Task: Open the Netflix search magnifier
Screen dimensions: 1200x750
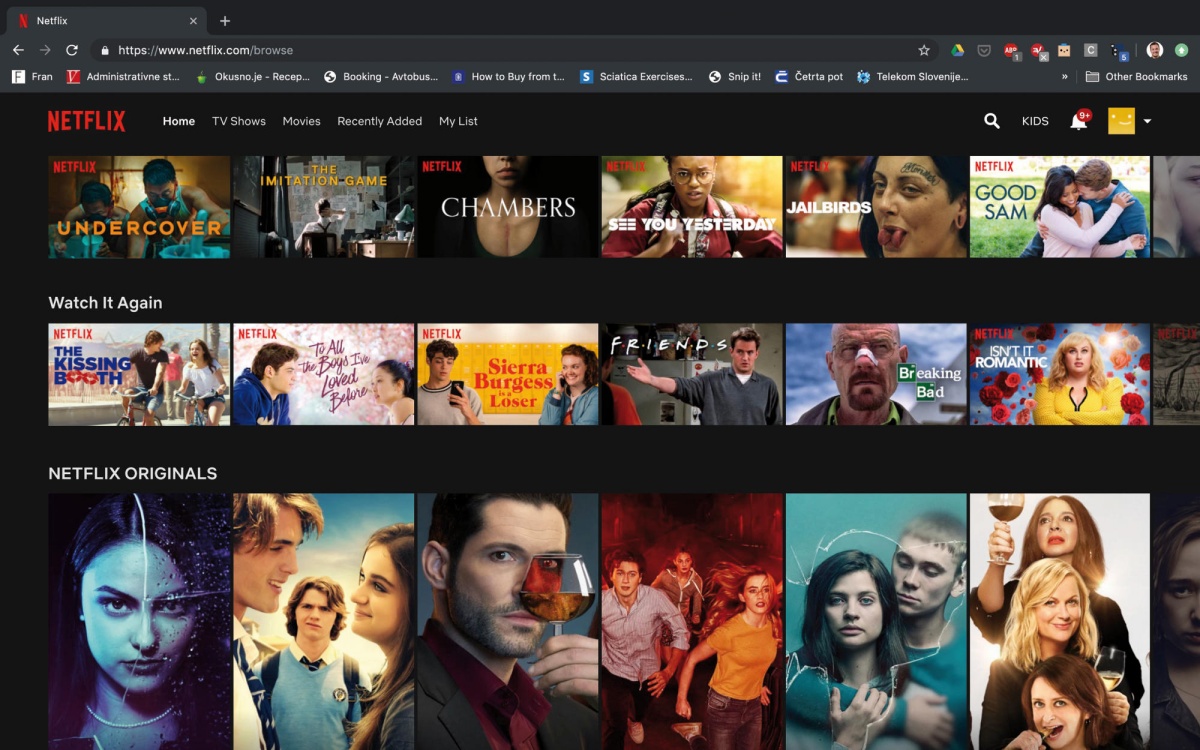Action: point(992,121)
